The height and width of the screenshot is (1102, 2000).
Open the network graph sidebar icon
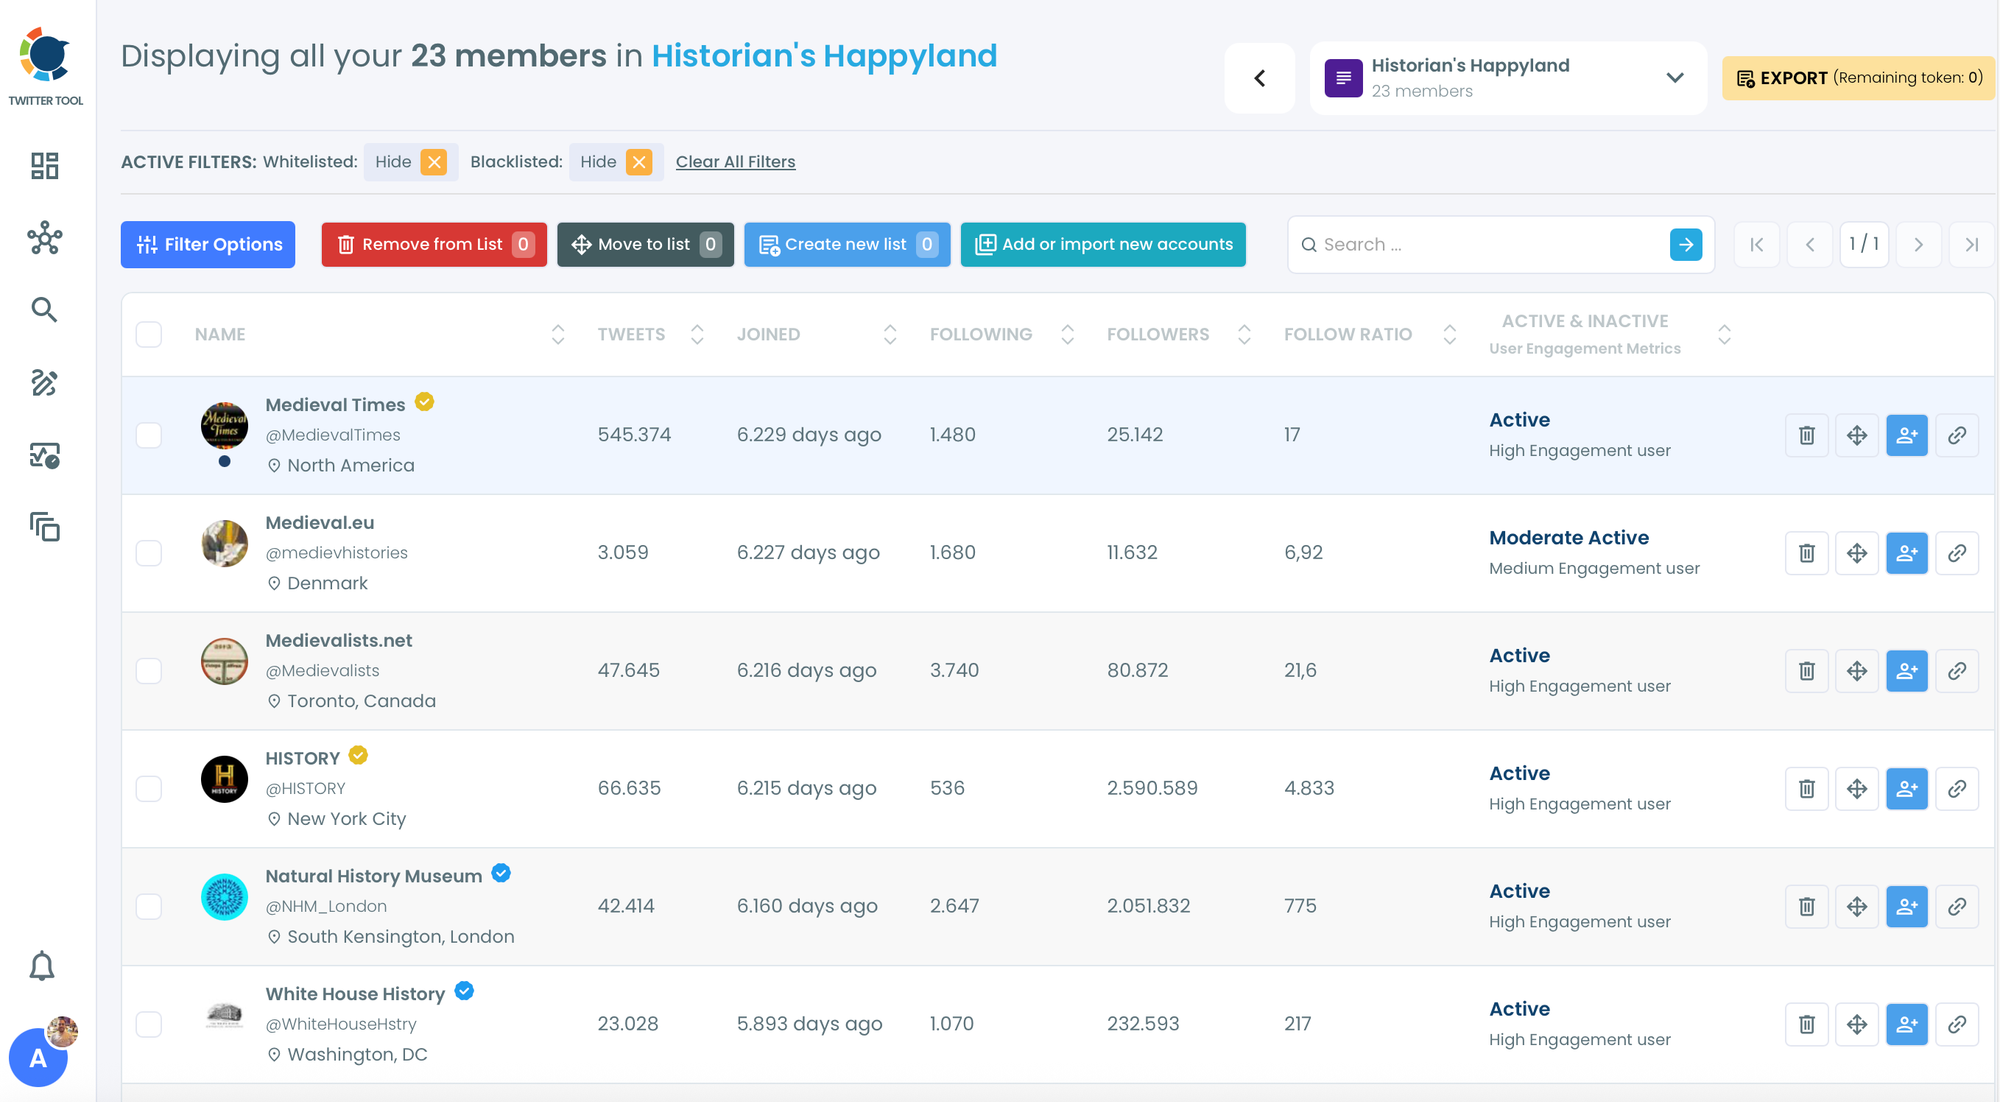click(x=45, y=239)
